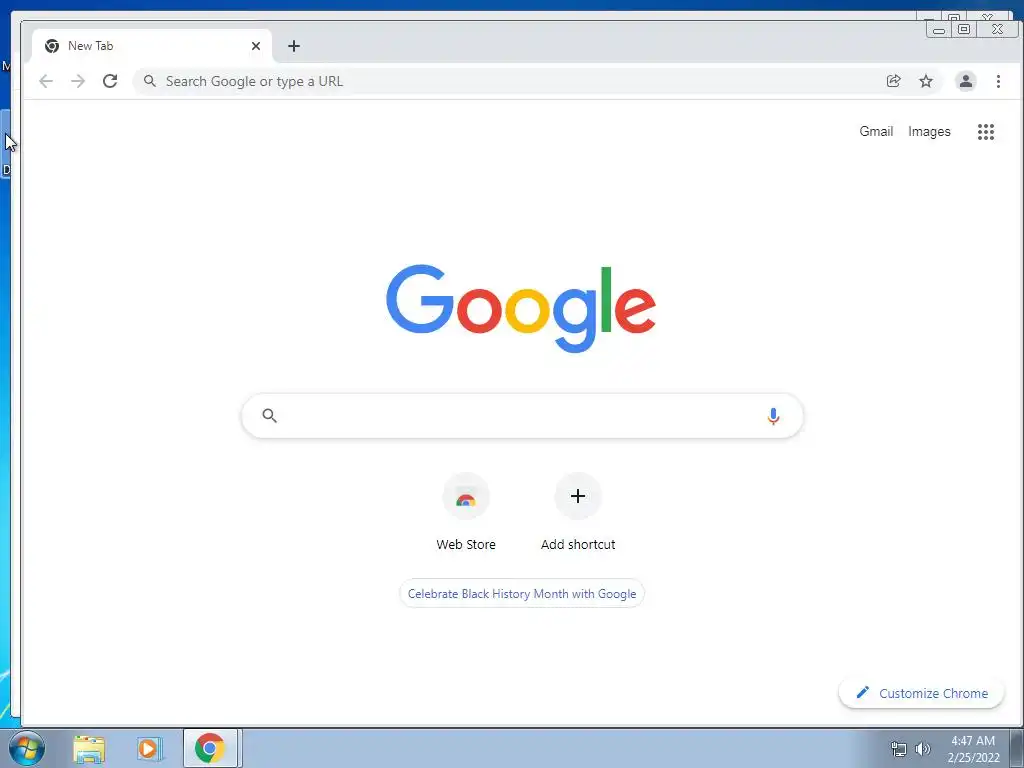
Task: Bookmark this tab with the star icon
Action: pyautogui.click(x=926, y=81)
